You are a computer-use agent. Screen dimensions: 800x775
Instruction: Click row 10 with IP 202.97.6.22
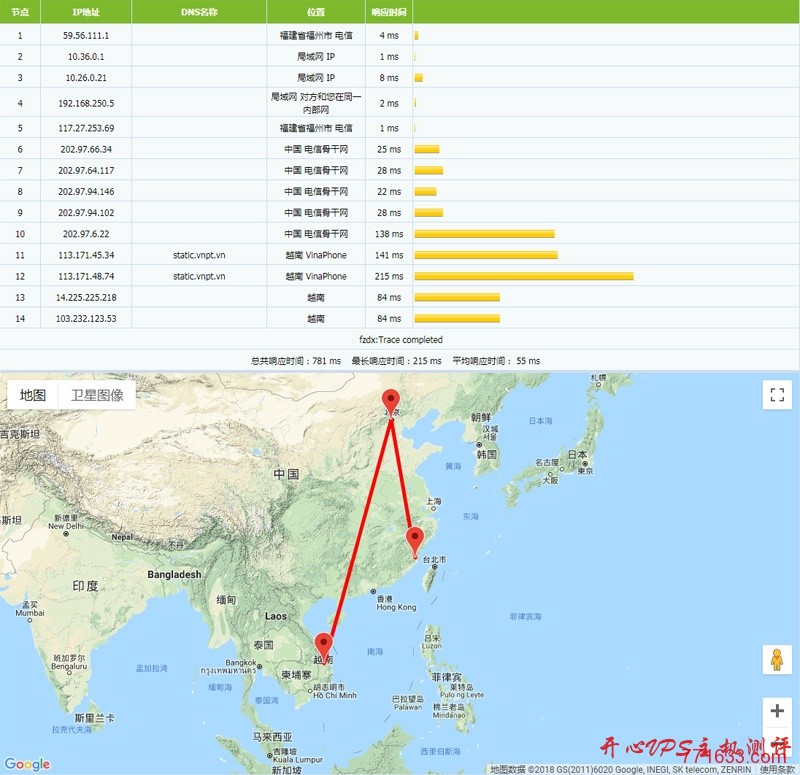tap(86, 233)
